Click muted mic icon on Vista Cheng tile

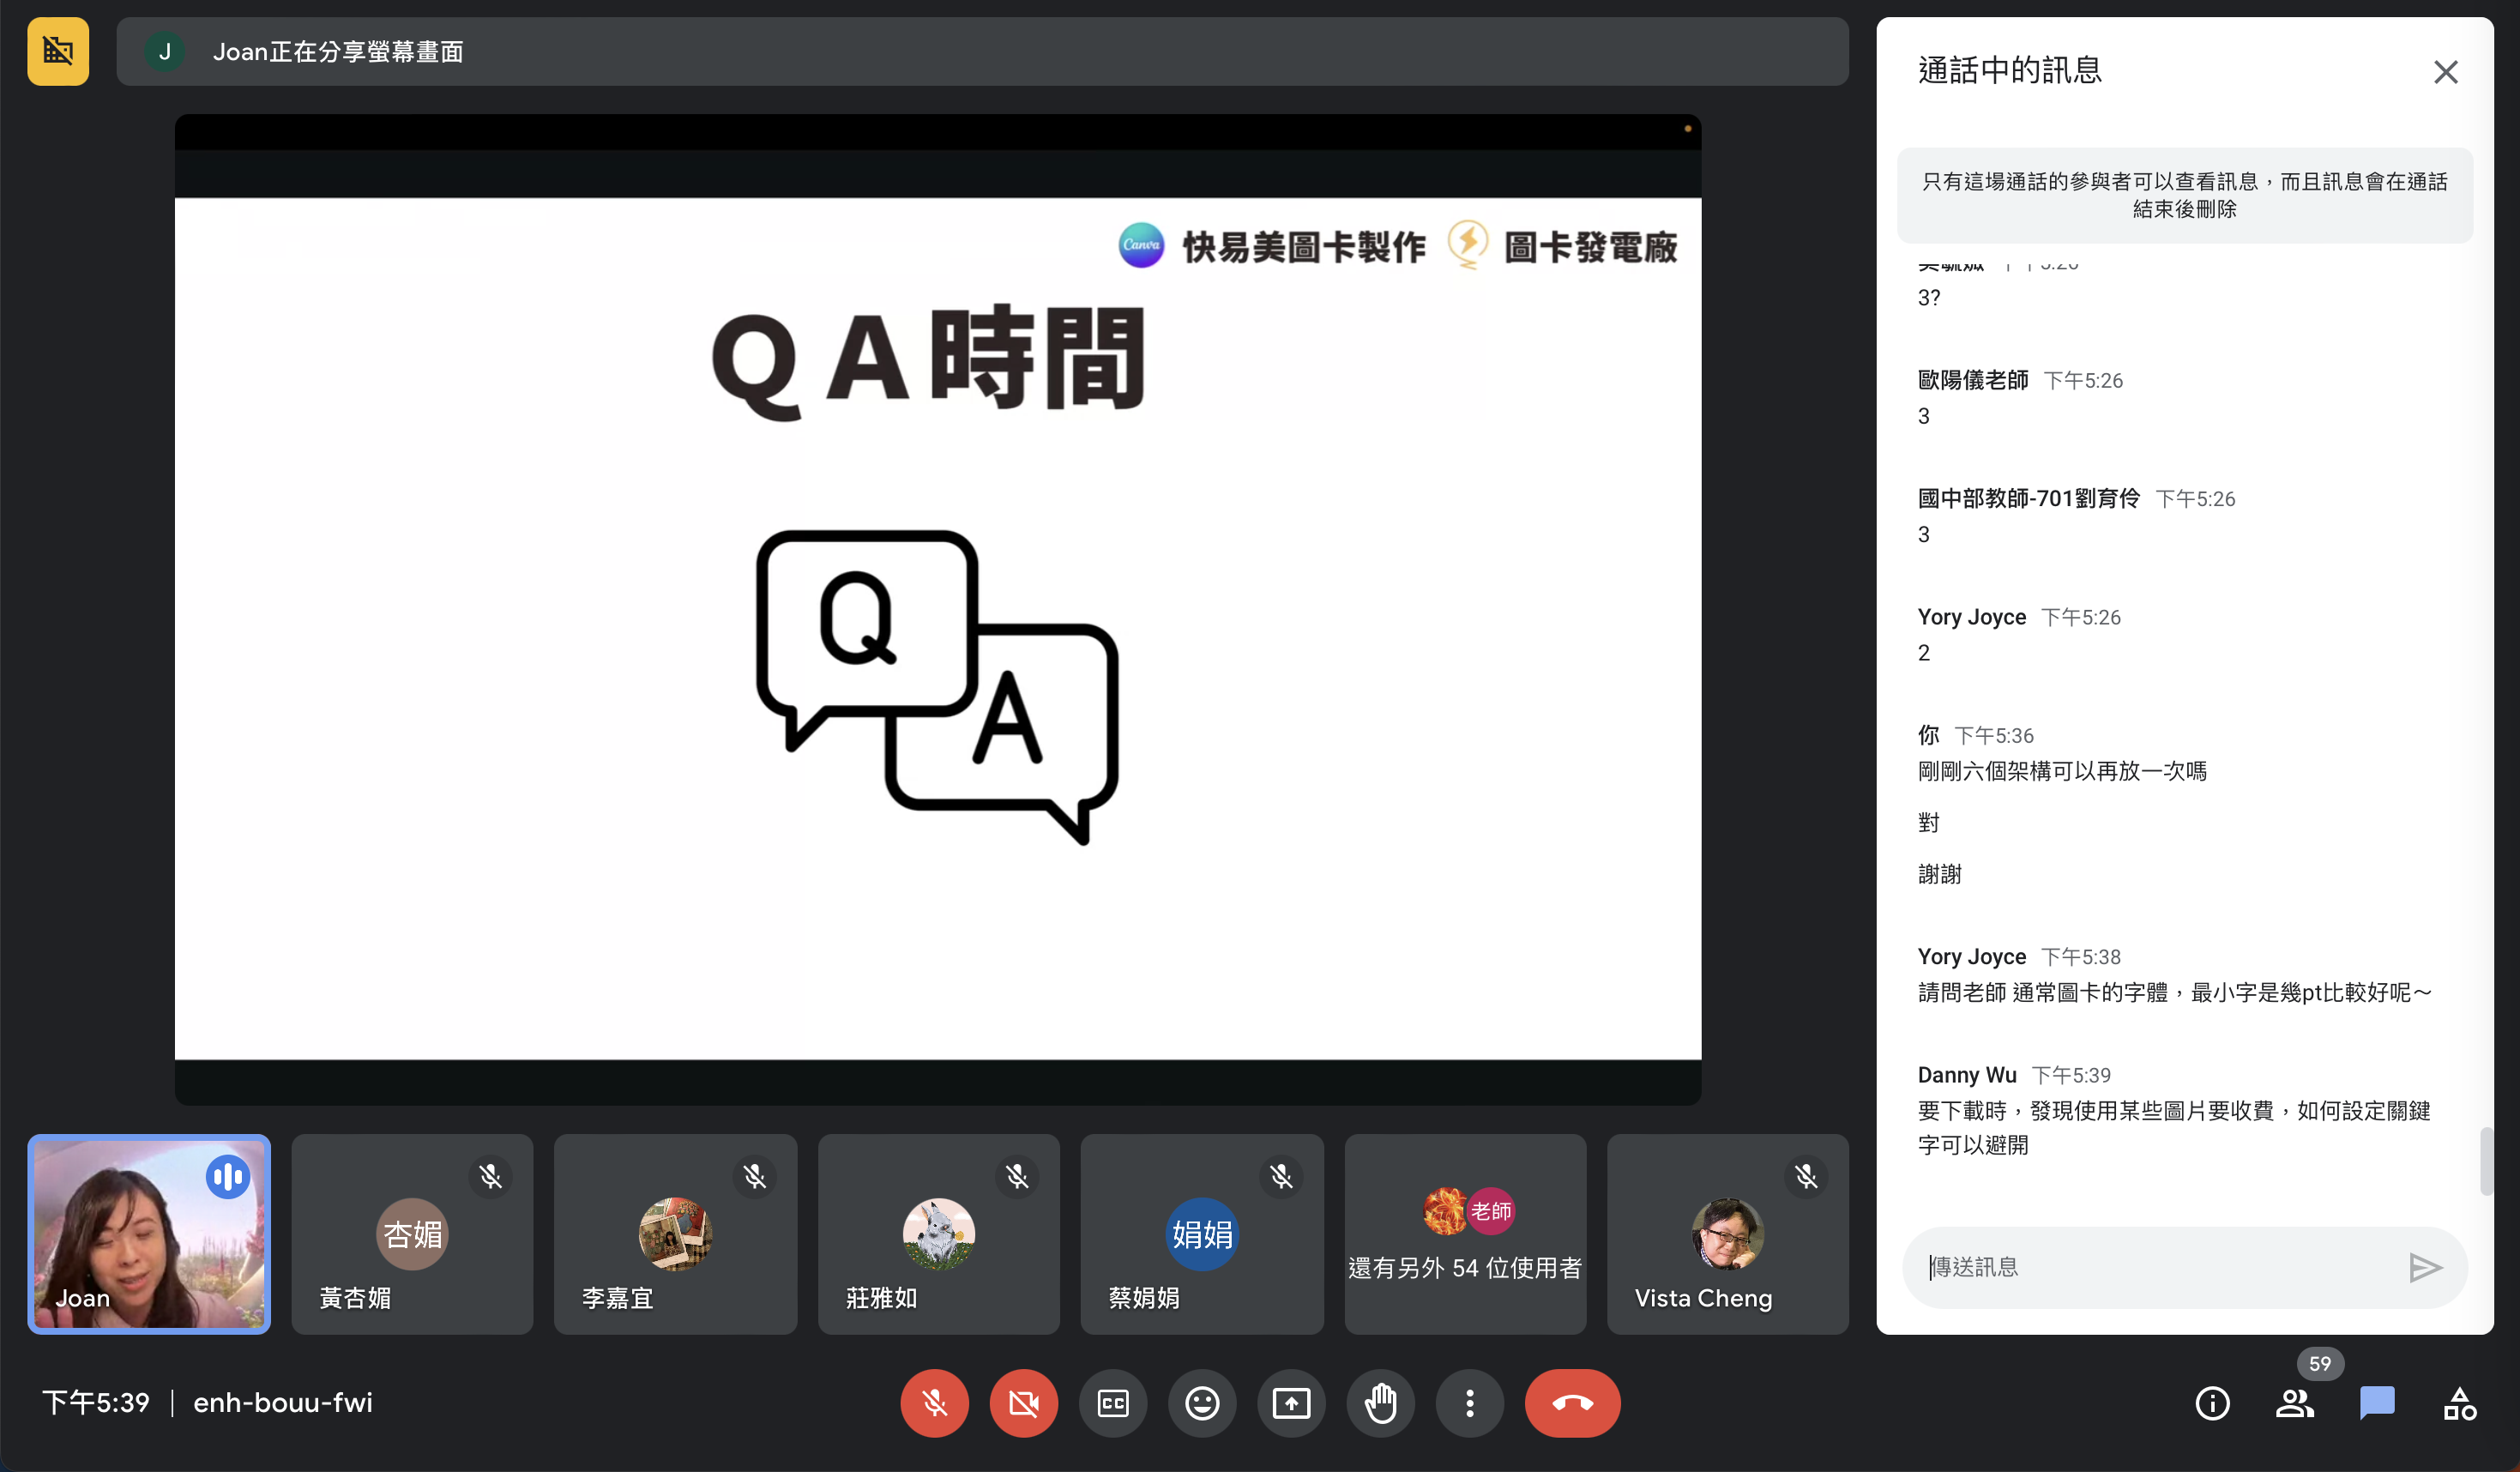[1806, 1176]
